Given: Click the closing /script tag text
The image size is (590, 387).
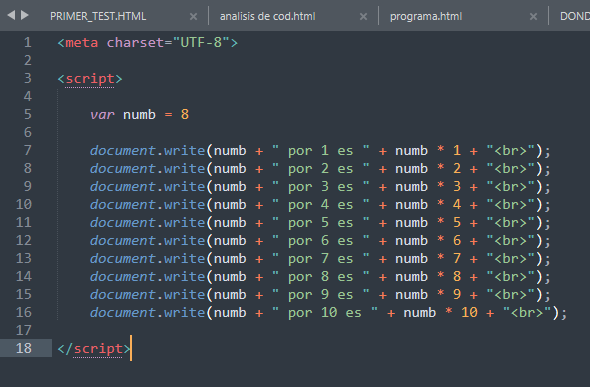Looking at the screenshot, I should click(x=94, y=349).
